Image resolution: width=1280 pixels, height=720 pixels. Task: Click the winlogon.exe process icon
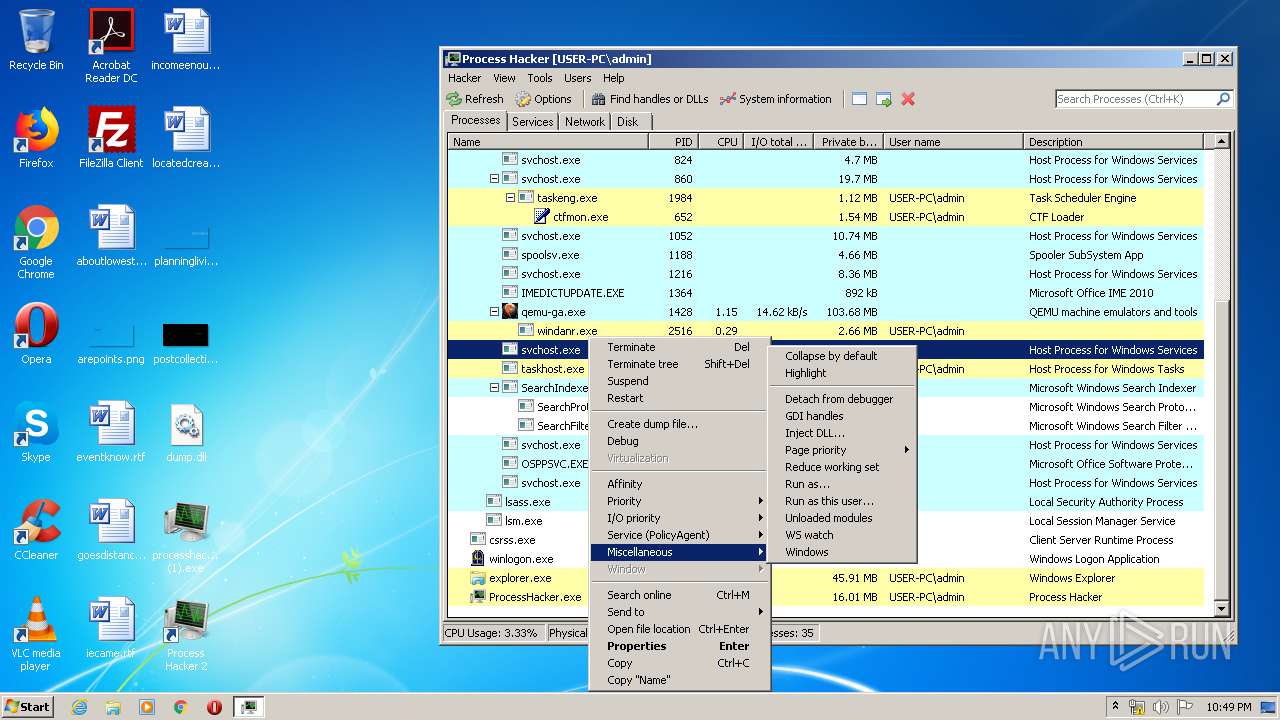(478, 559)
